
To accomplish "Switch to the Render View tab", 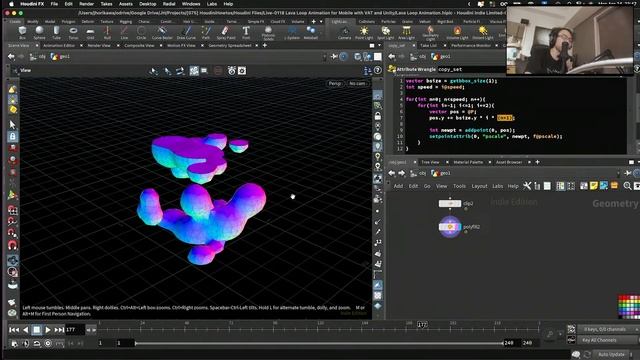I will [x=99, y=46].
